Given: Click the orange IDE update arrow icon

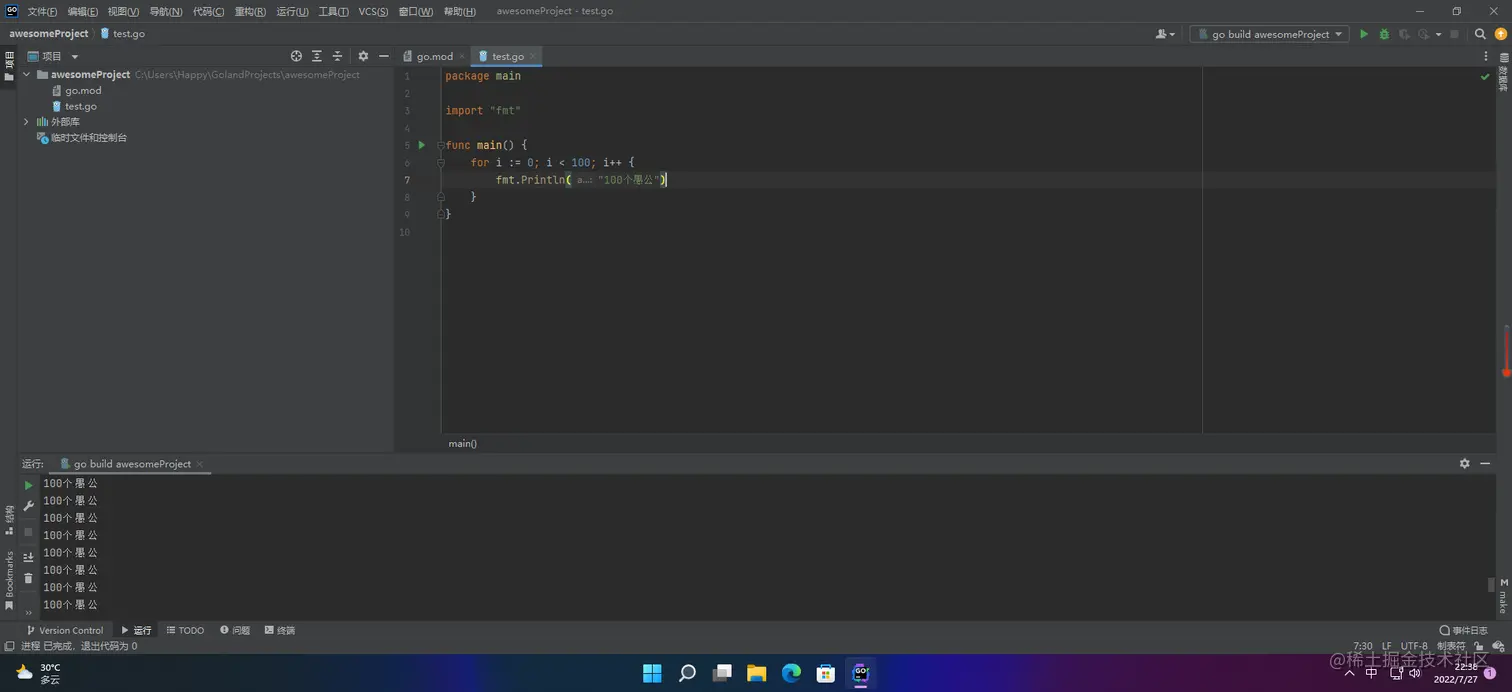Looking at the screenshot, I should (1500, 34).
